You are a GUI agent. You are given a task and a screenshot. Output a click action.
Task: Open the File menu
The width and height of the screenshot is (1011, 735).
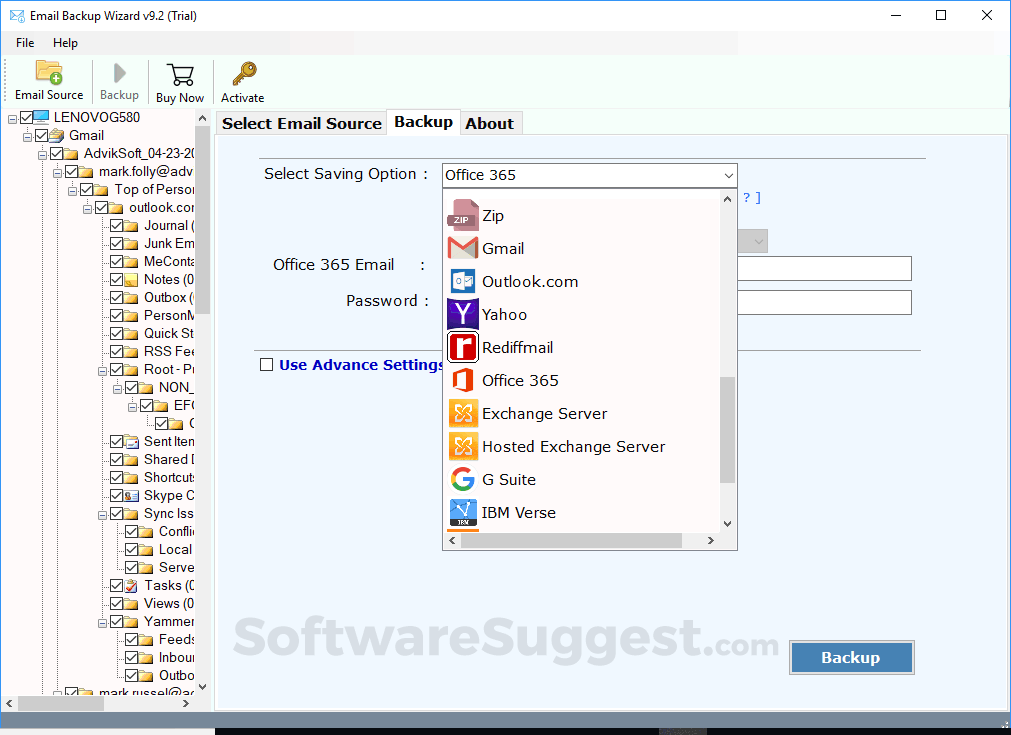coord(25,43)
